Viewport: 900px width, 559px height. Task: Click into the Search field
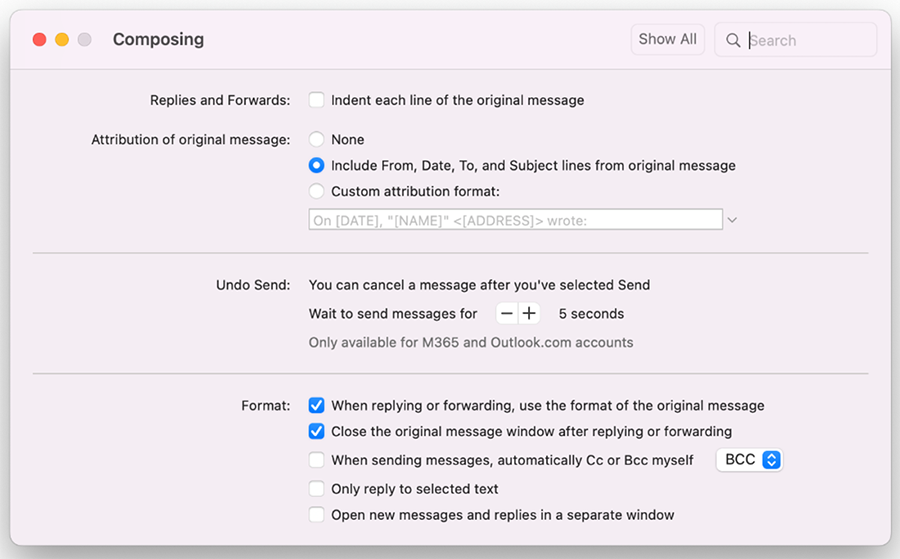[808, 40]
